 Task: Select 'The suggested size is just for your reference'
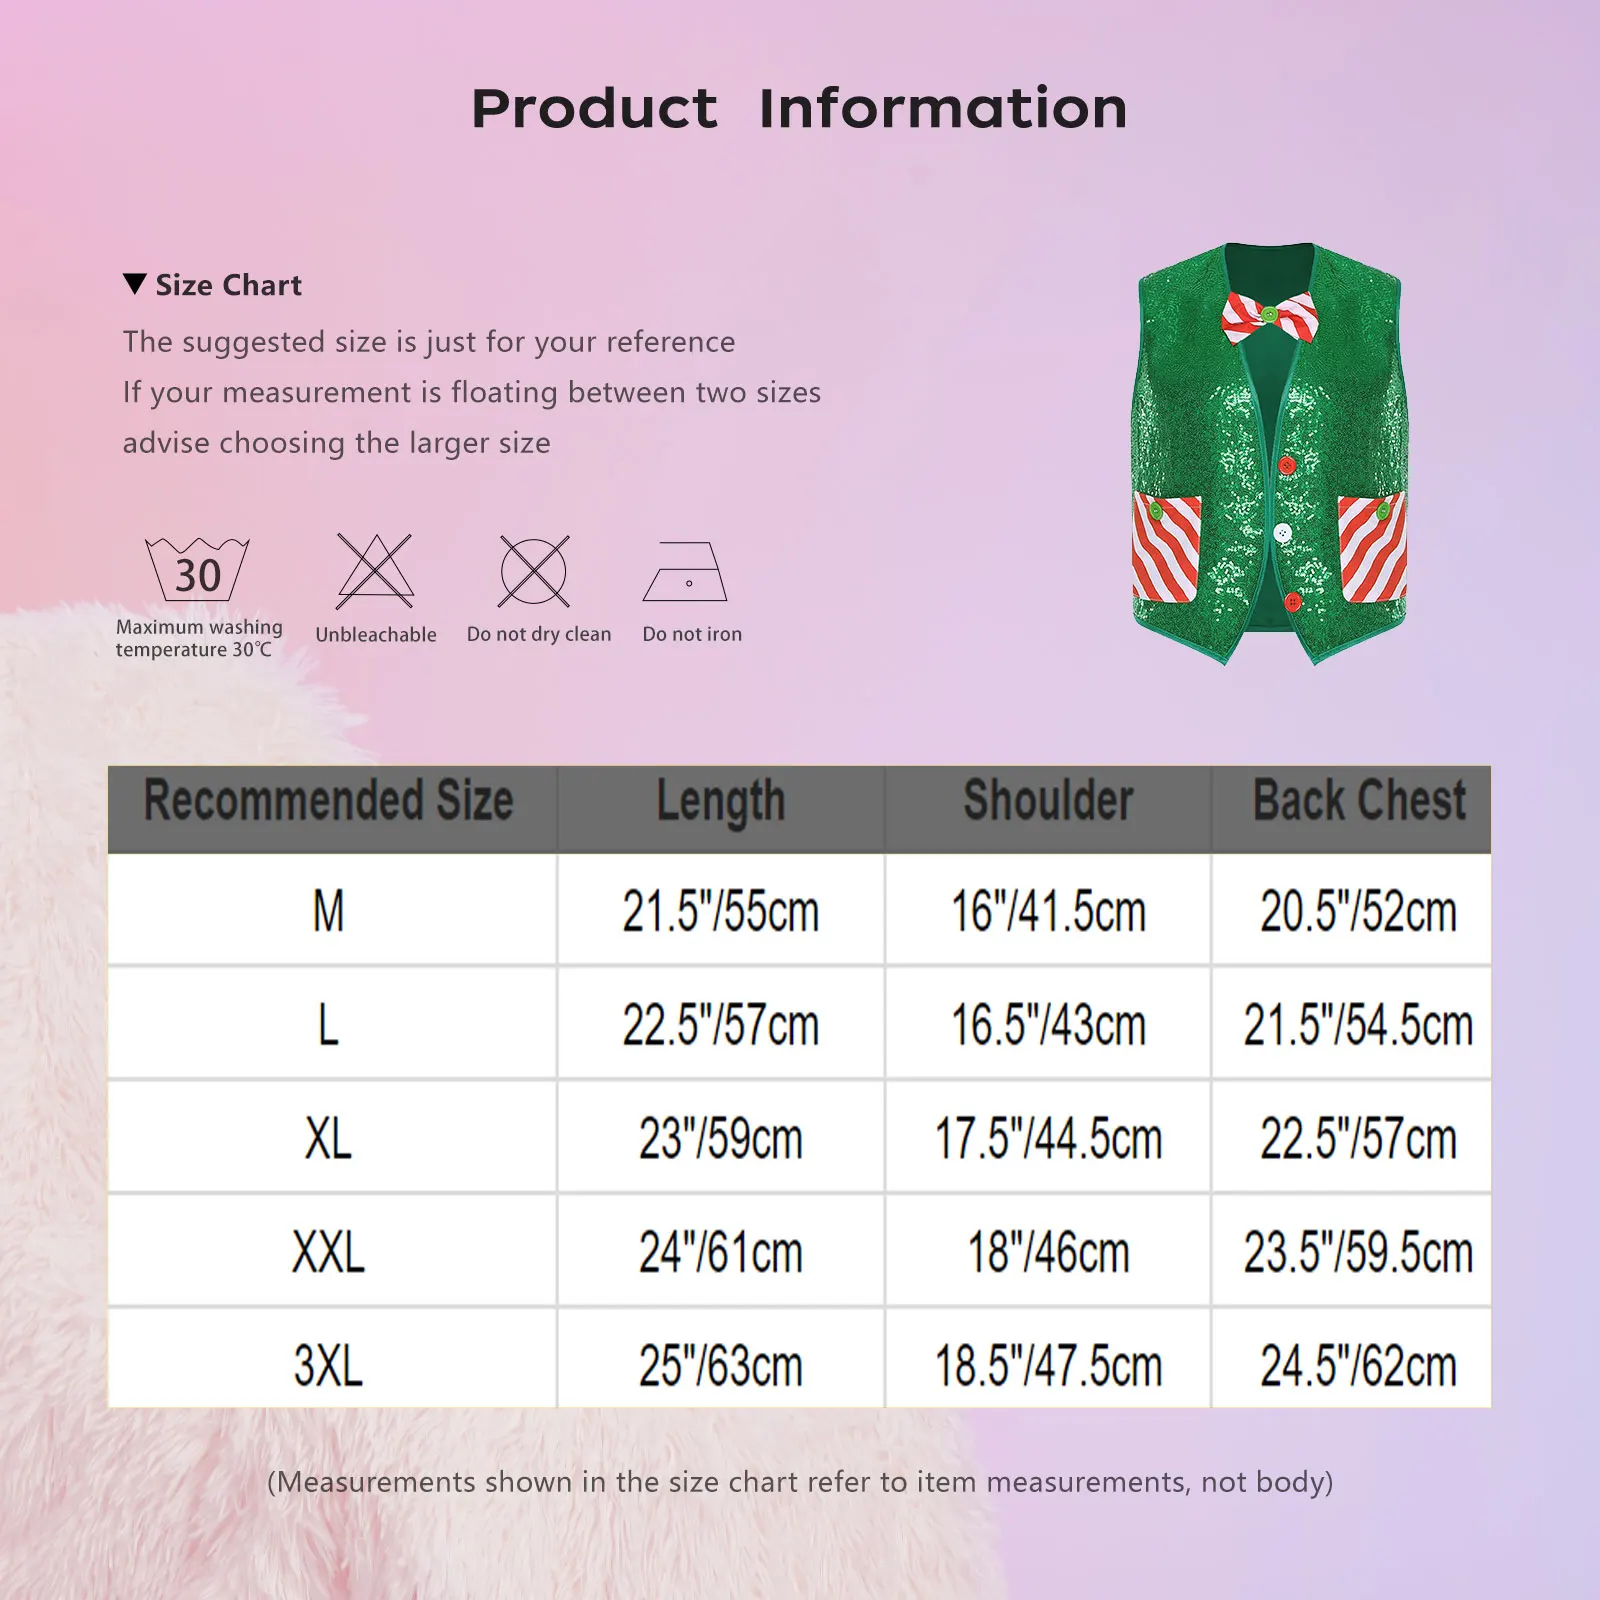[429, 342]
